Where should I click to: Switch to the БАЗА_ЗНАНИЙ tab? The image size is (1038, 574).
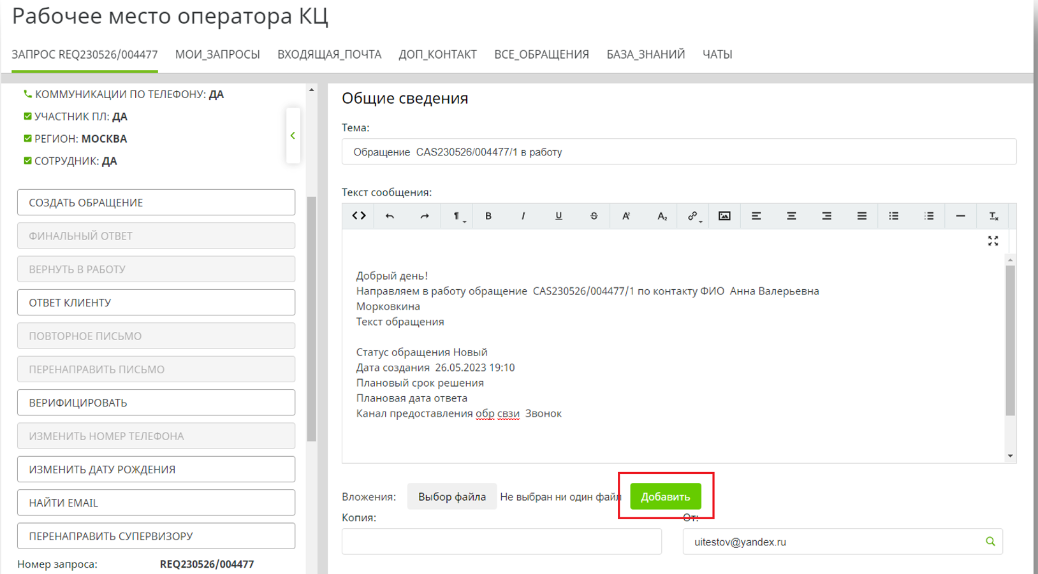pyautogui.click(x=645, y=54)
